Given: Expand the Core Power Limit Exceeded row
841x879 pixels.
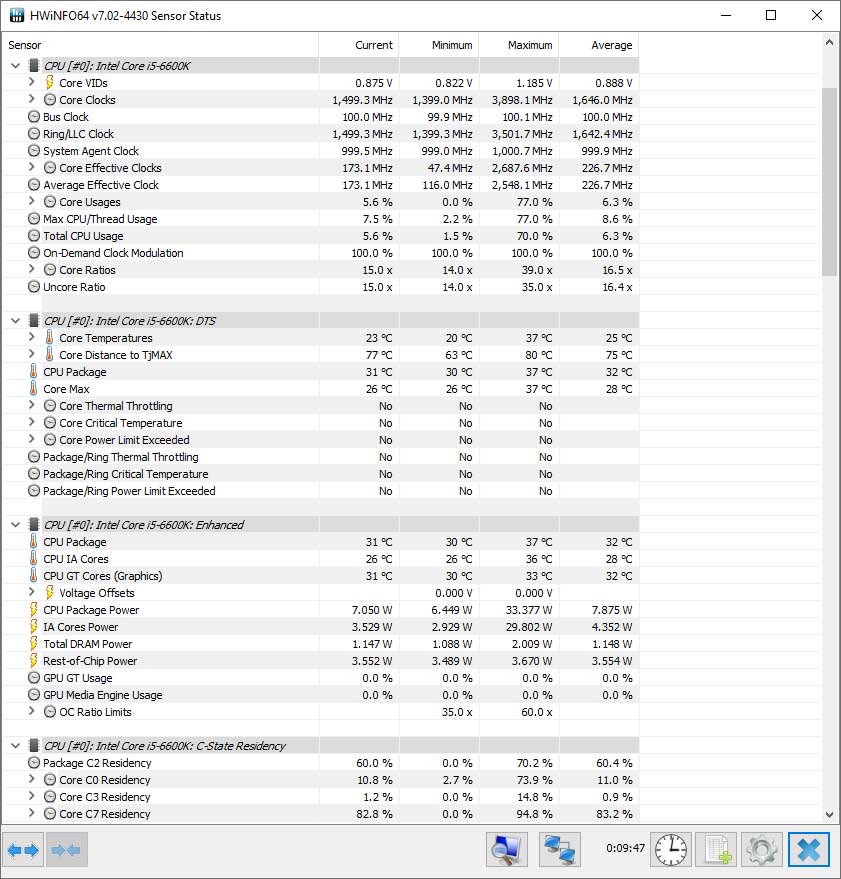Looking at the screenshot, I should click(31, 438).
